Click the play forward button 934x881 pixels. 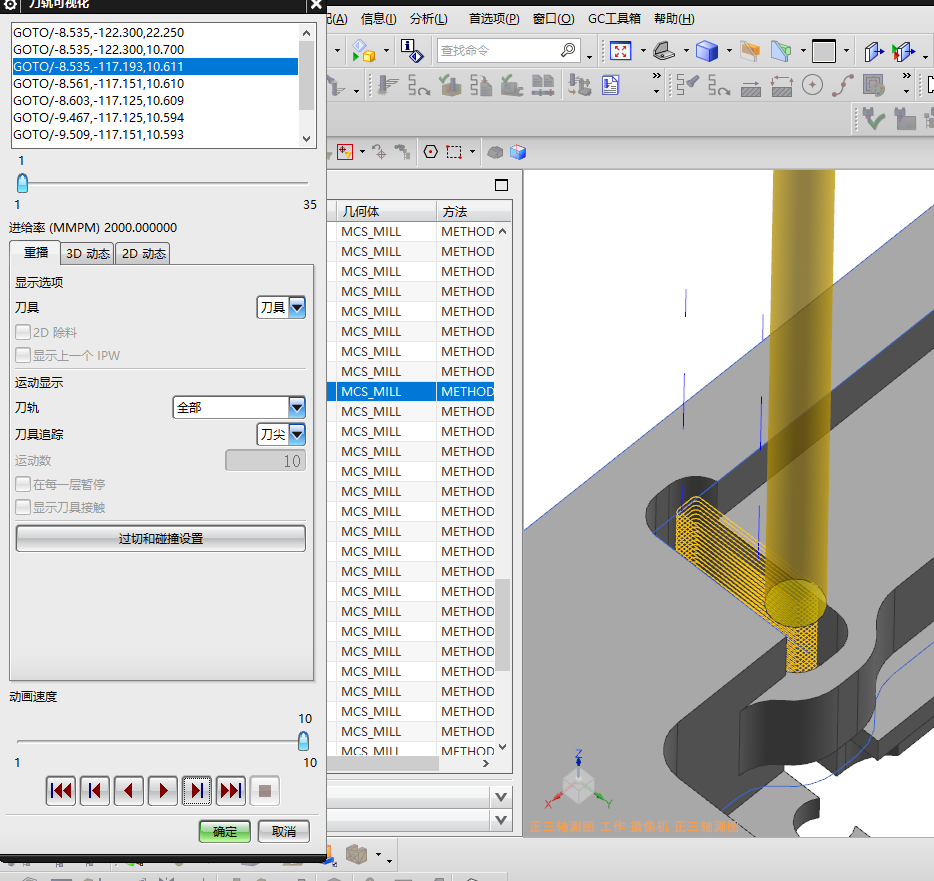tap(162, 791)
